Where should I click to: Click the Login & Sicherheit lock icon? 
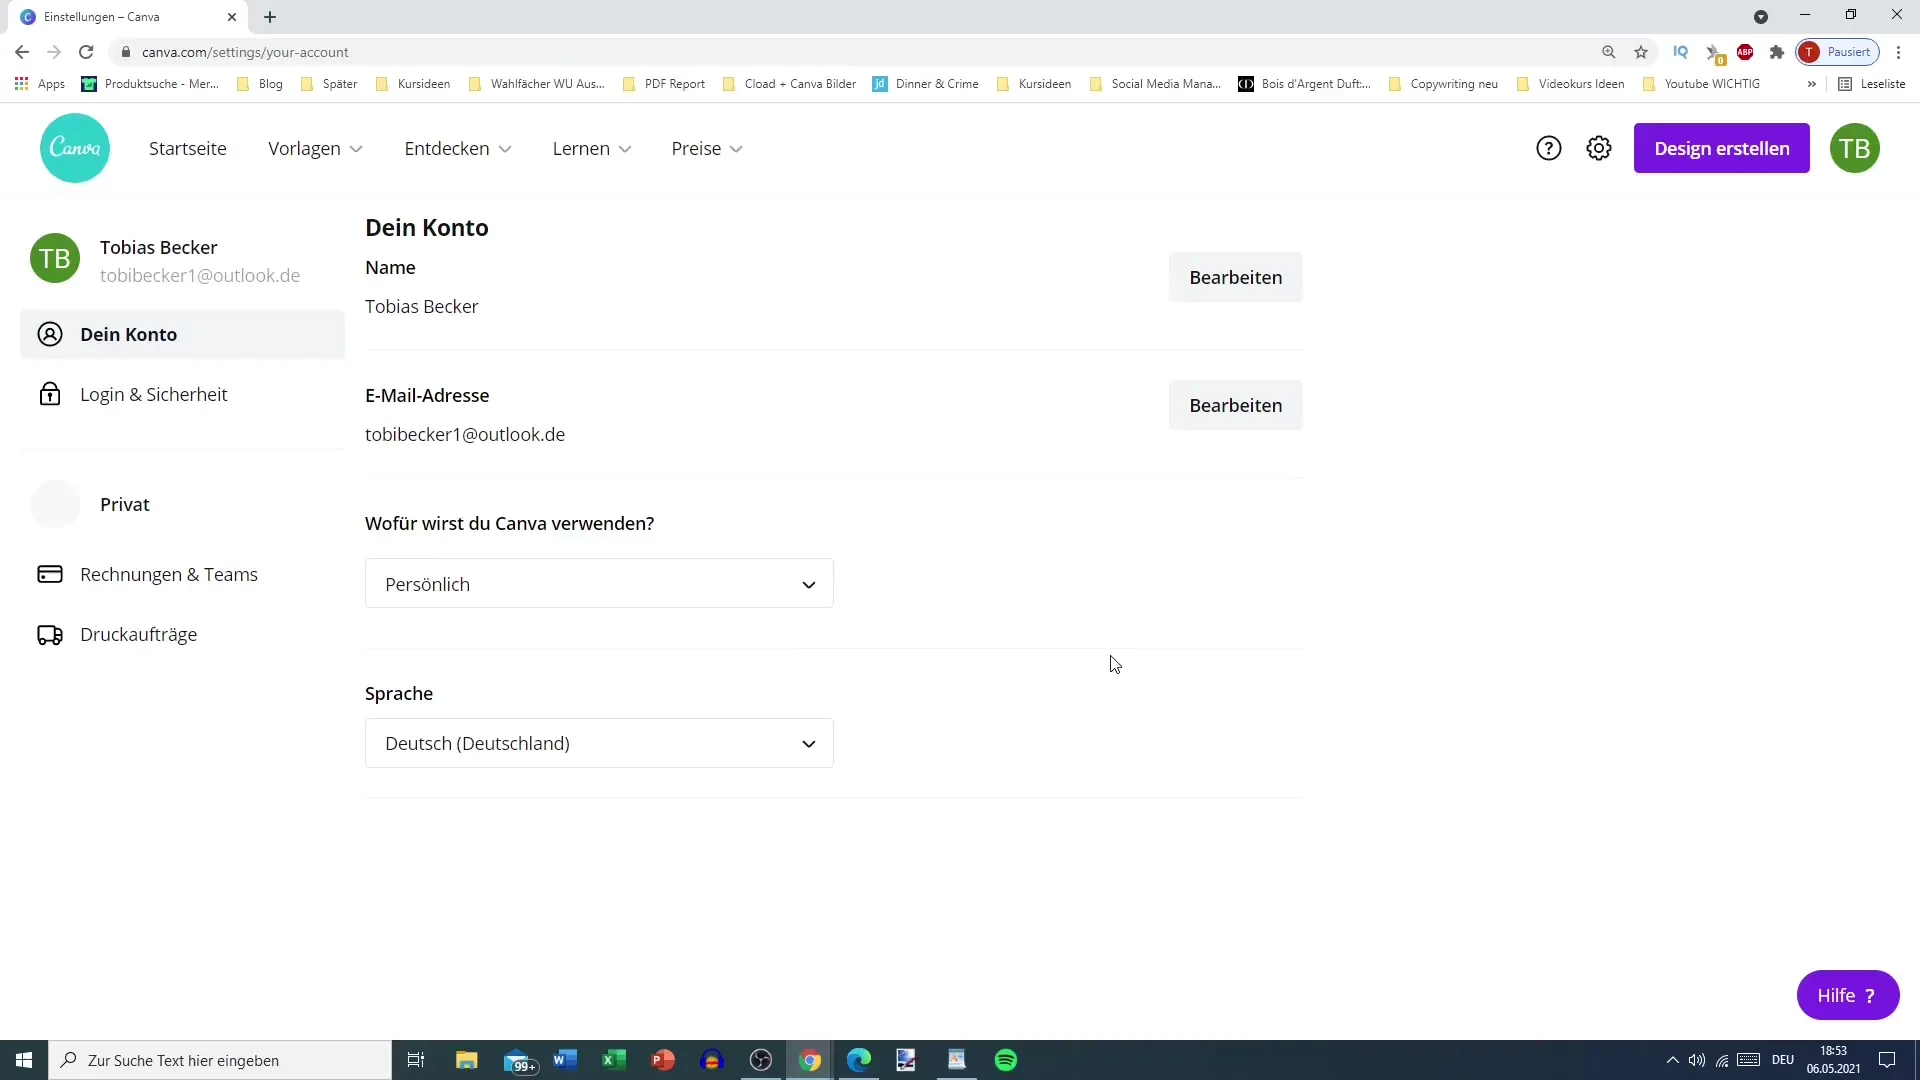[x=50, y=394]
